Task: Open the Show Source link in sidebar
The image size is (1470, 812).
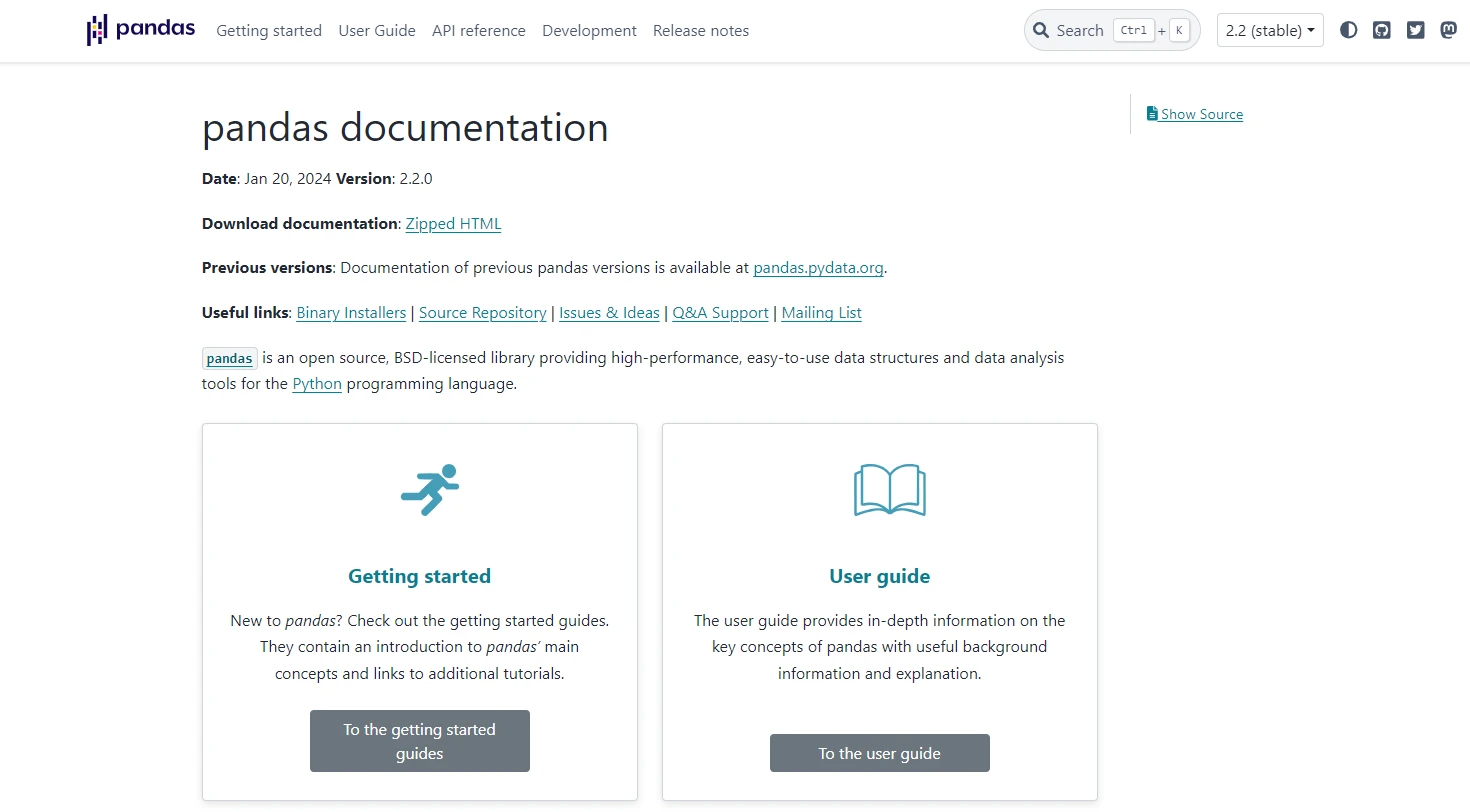Action: 1201,114
